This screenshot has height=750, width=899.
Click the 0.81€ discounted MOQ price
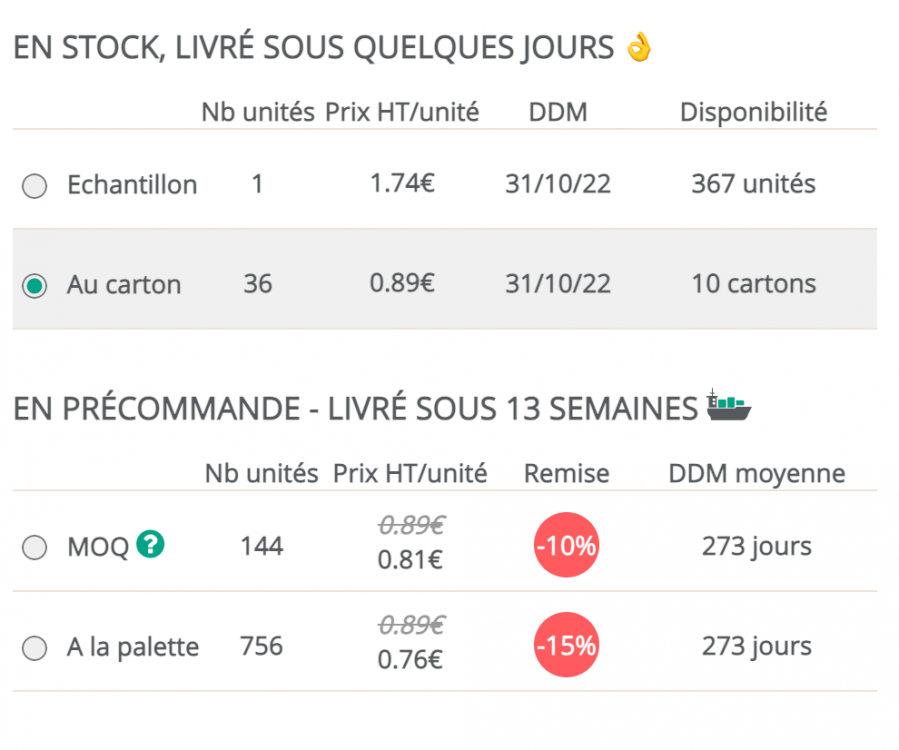411,560
